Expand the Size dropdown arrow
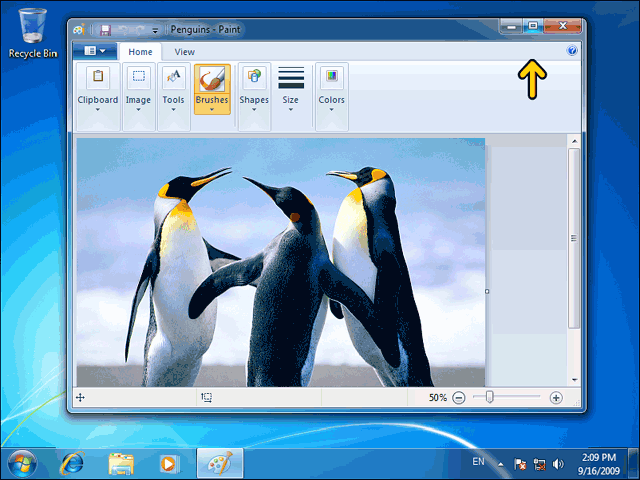 [x=290, y=109]
